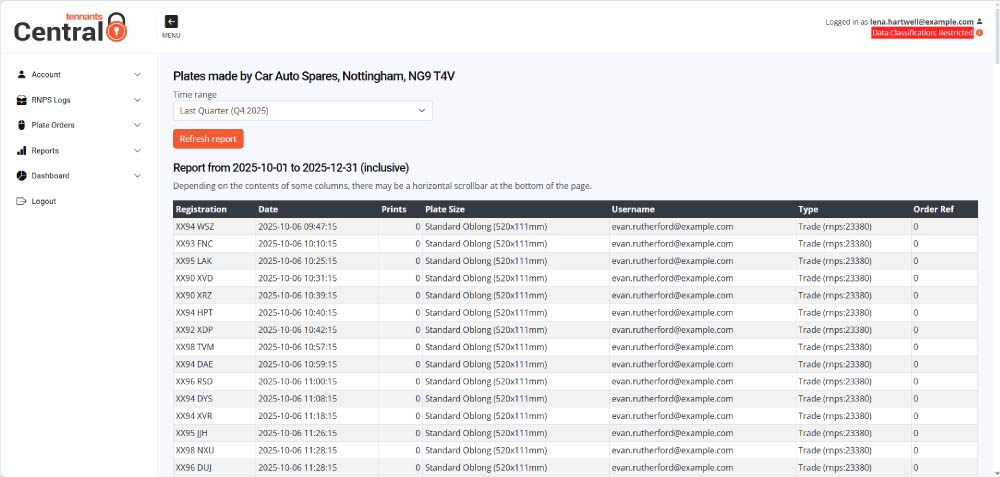Click the back arrow MENU icon
The height and width of the screenshot is (477, 1000).
click(x=171, y=22)
